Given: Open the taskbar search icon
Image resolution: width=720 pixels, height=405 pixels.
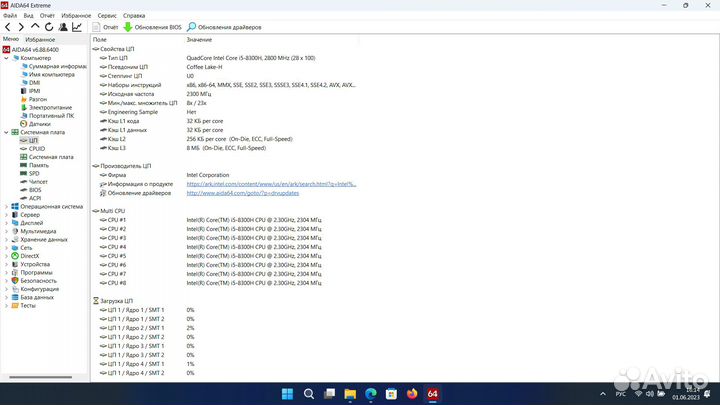Looking at the screenshot, I should coord(309,394).
